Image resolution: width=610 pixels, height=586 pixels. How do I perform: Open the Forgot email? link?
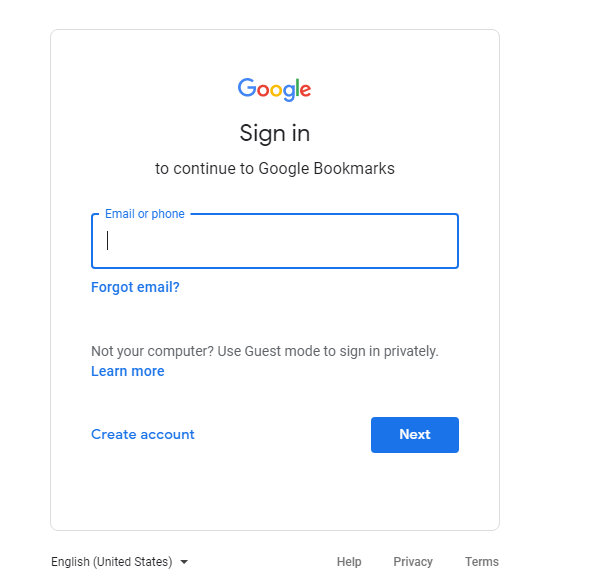pos(135,287)
